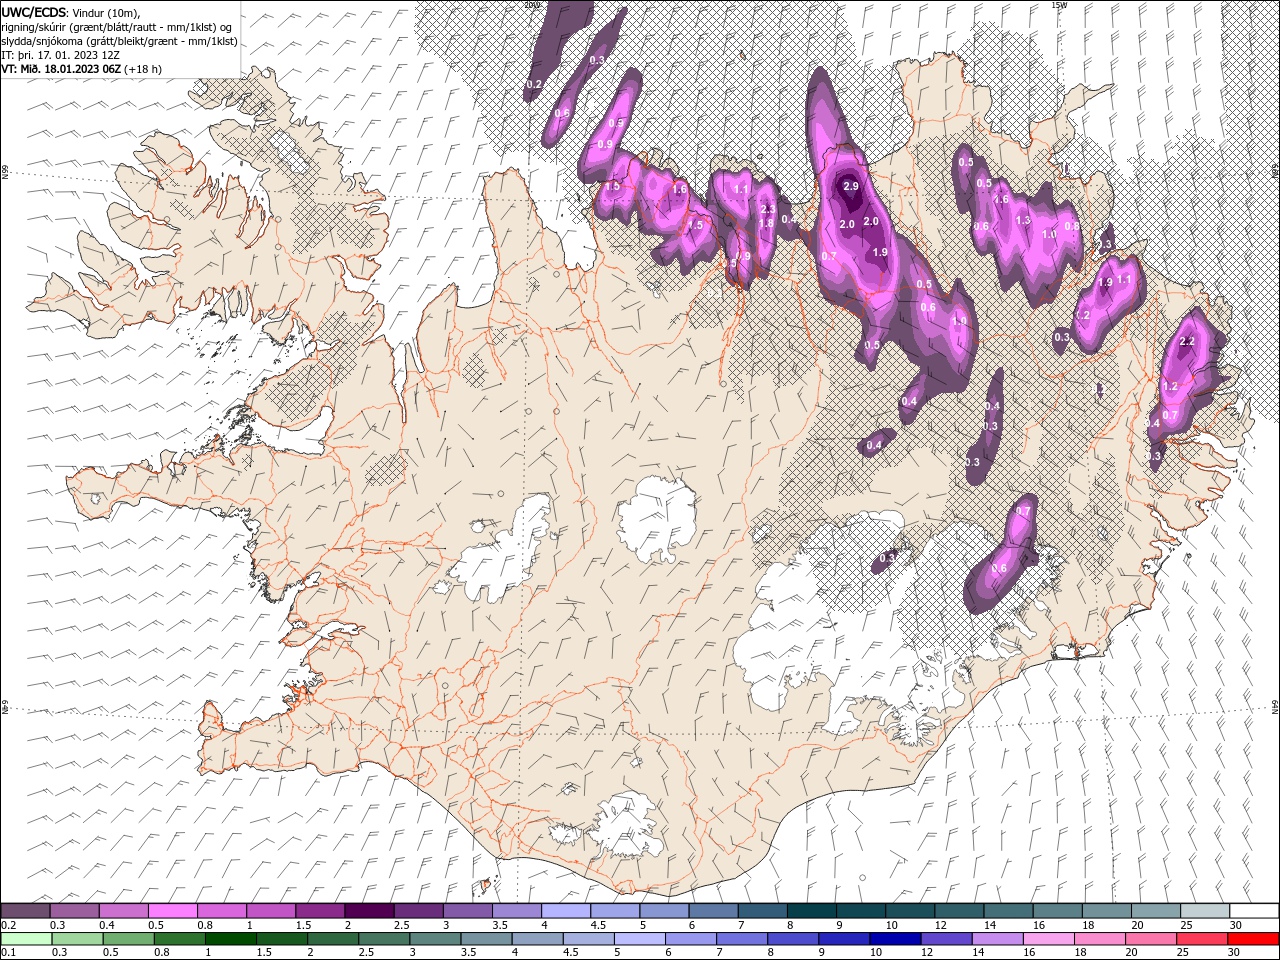
Task: Click the darkest purple swatch between 2 and 2.5 in upper legend row
Action: tap(369, 910)
